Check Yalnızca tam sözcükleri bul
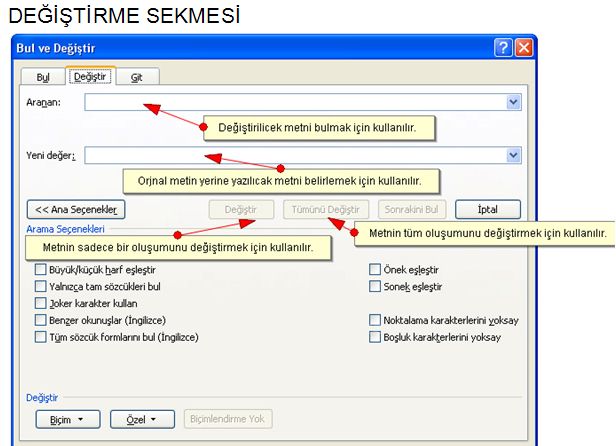616x446 pixels. click(x=40, y=286)
